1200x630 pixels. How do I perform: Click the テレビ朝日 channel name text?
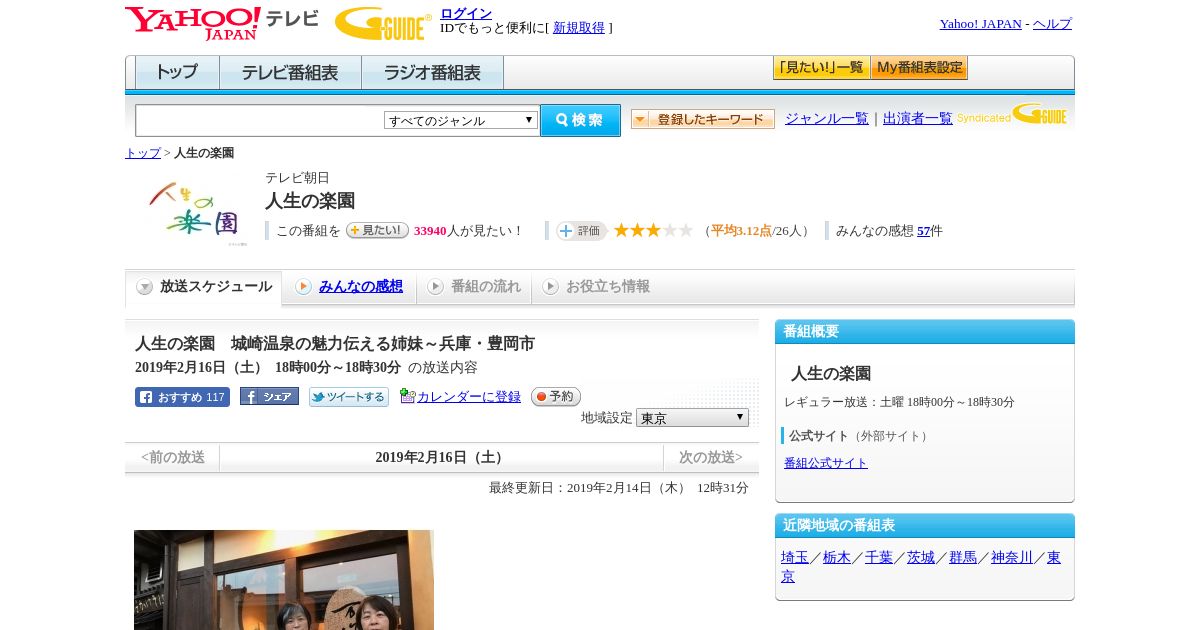pyautogui.click(x=297, y=178)
